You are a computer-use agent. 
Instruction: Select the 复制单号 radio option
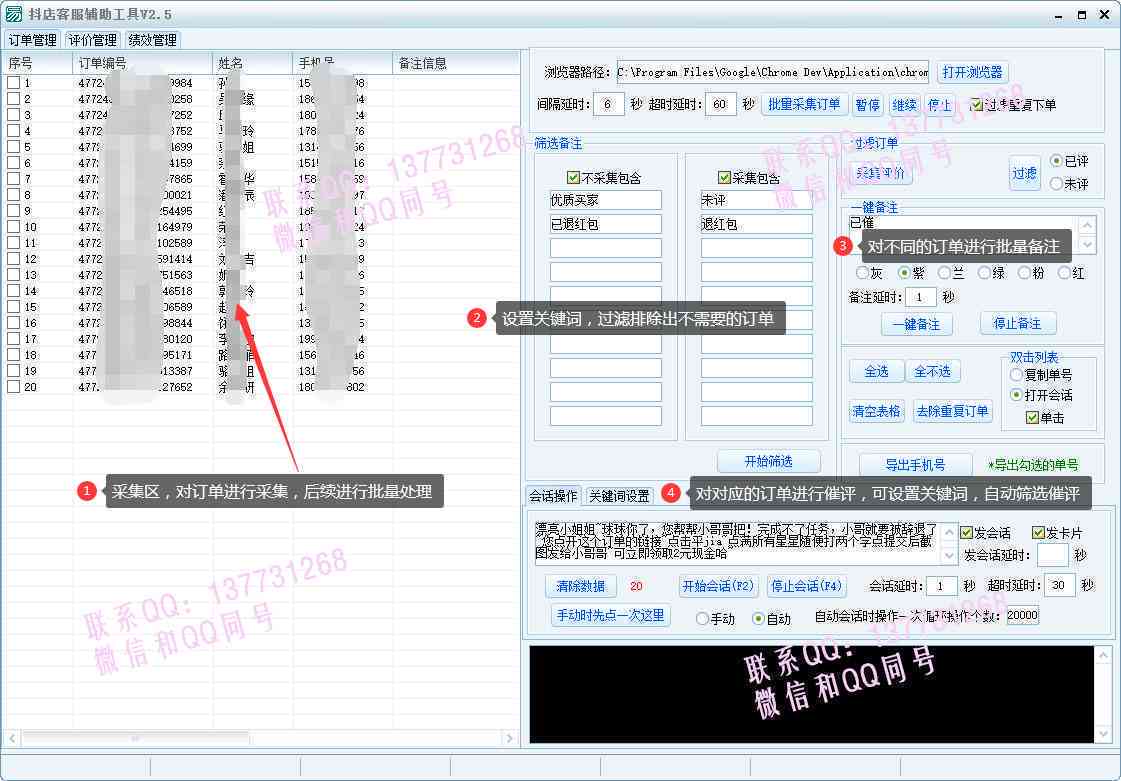click(x=1016, y=375)
